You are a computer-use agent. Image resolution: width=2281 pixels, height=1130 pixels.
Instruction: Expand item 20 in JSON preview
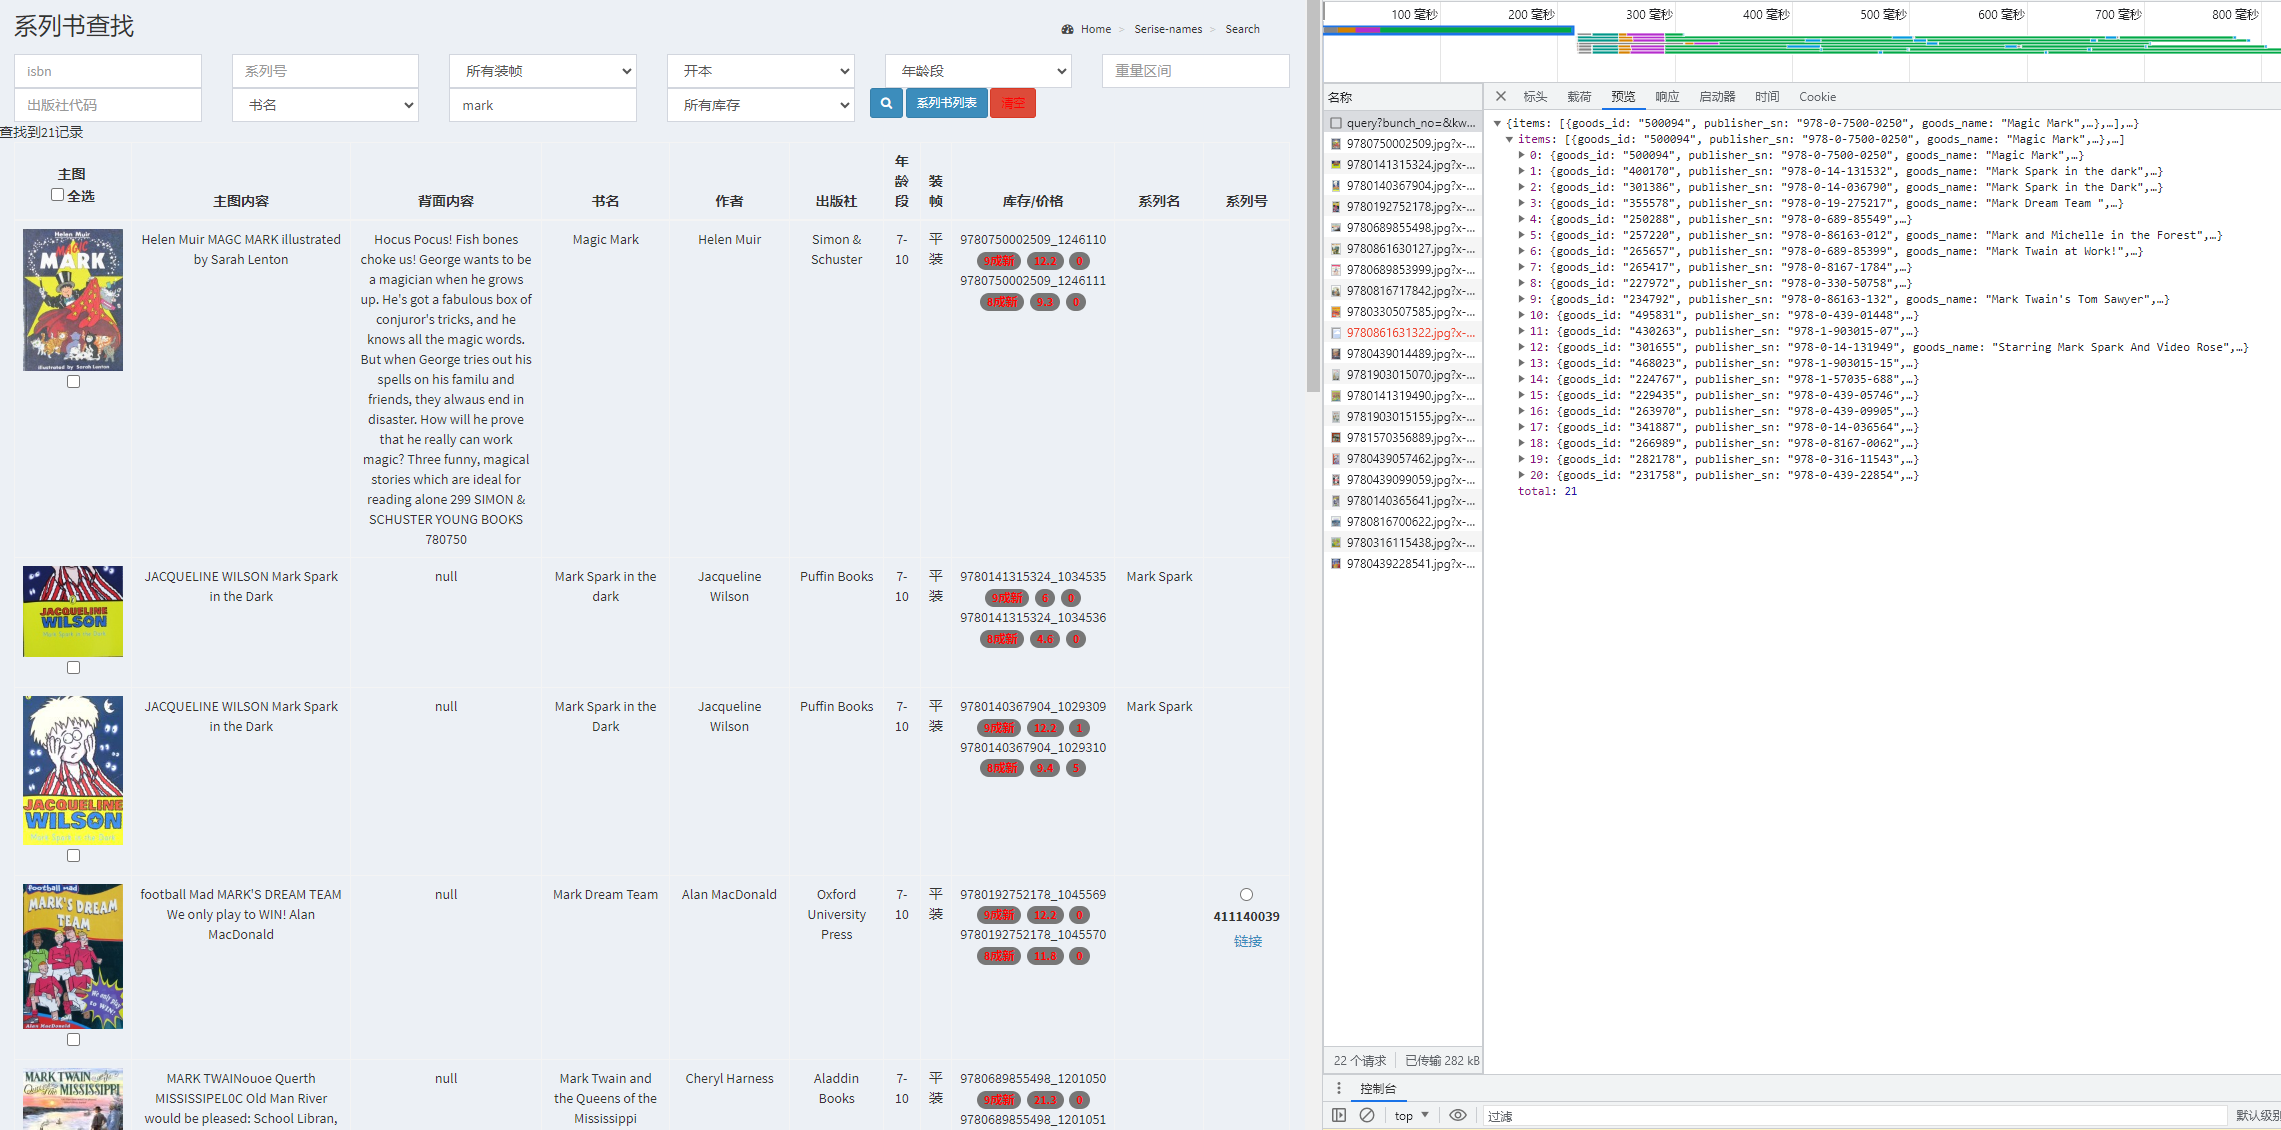[x=1522, y=476]
